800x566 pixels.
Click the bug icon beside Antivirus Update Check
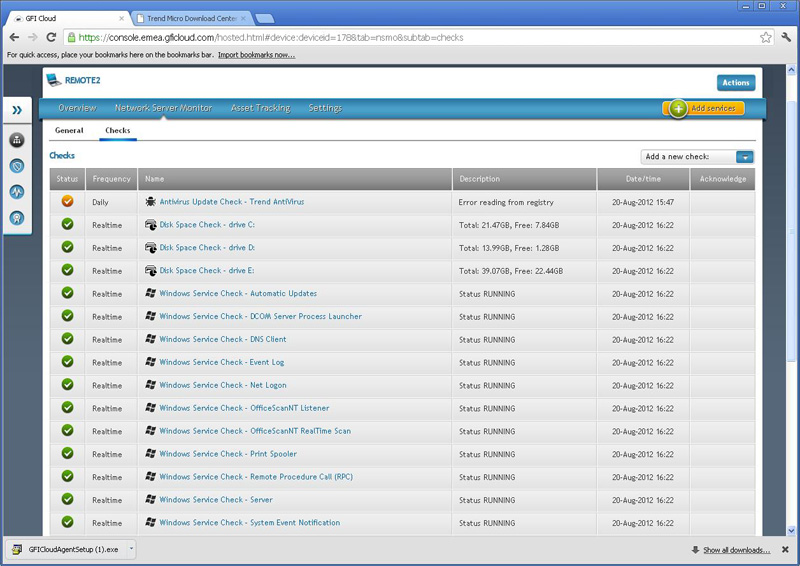pyautogui.click(x=151, y=202)
